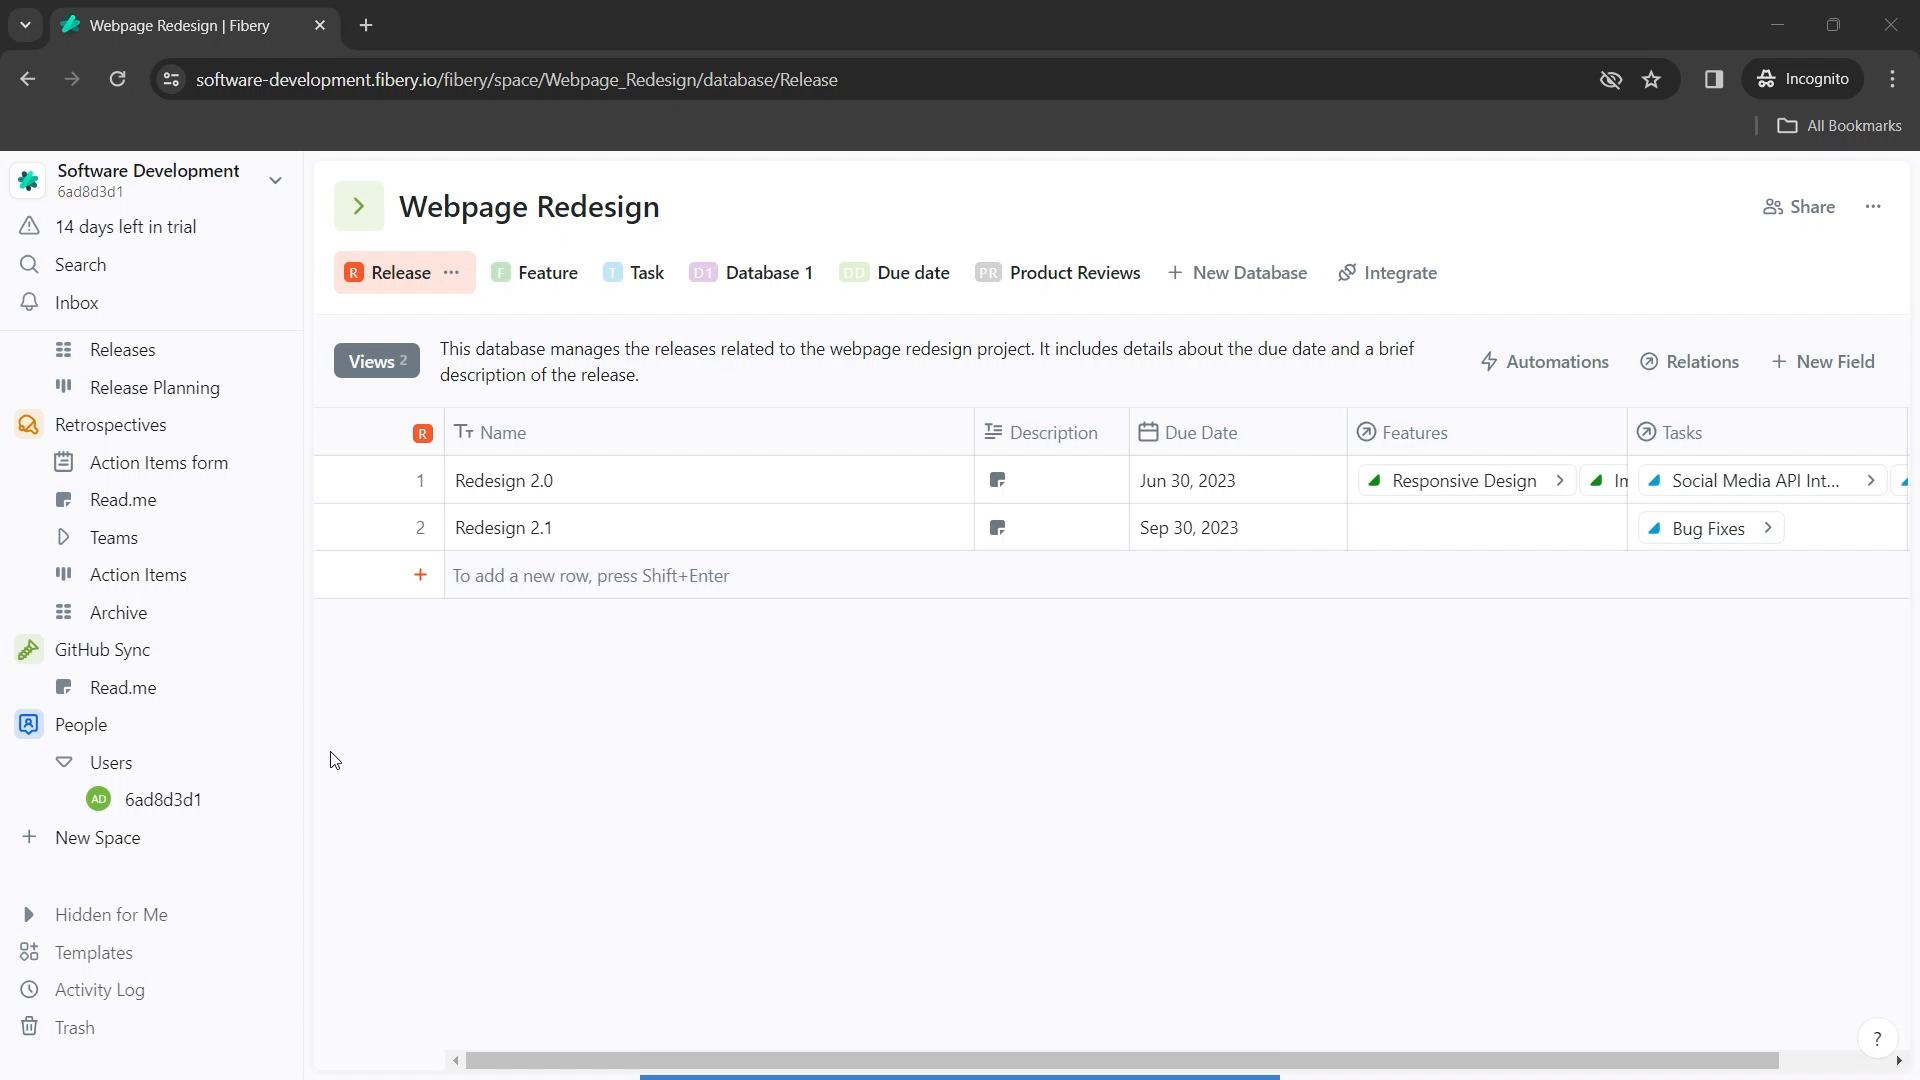Toggle the Release tab options menu

[452, 273]
